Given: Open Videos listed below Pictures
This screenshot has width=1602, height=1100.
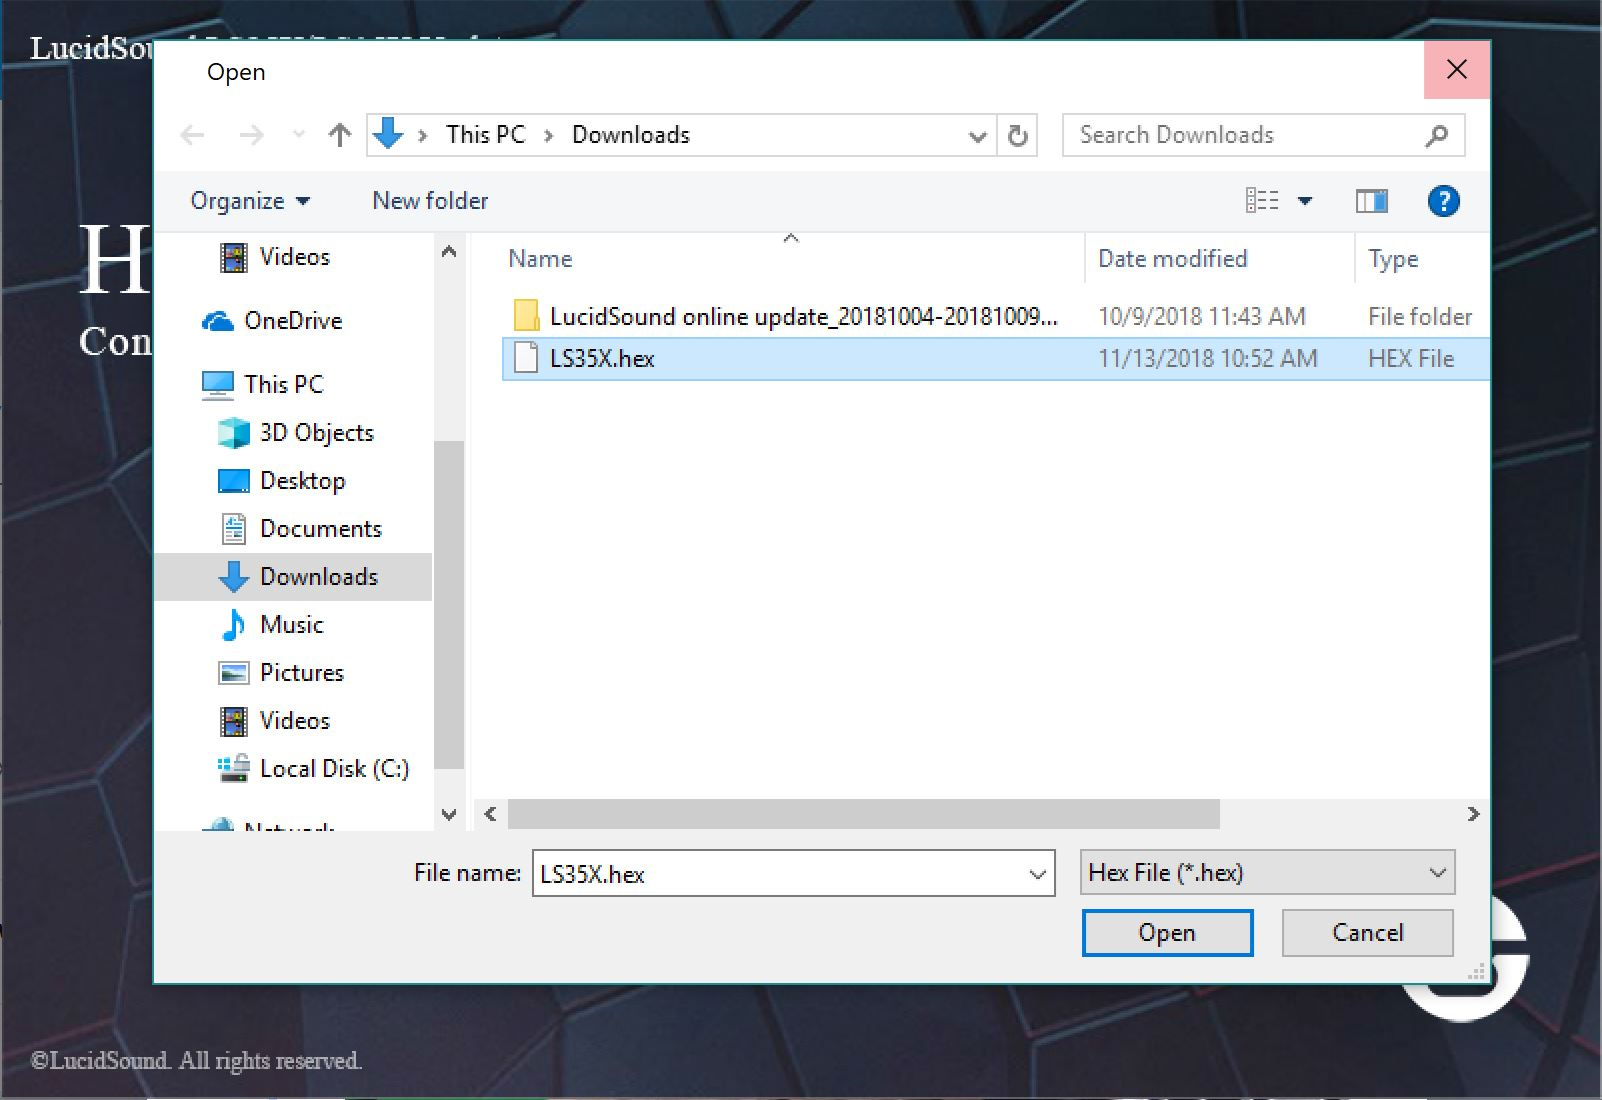Looking at the screenshot, I should (294, 721).
